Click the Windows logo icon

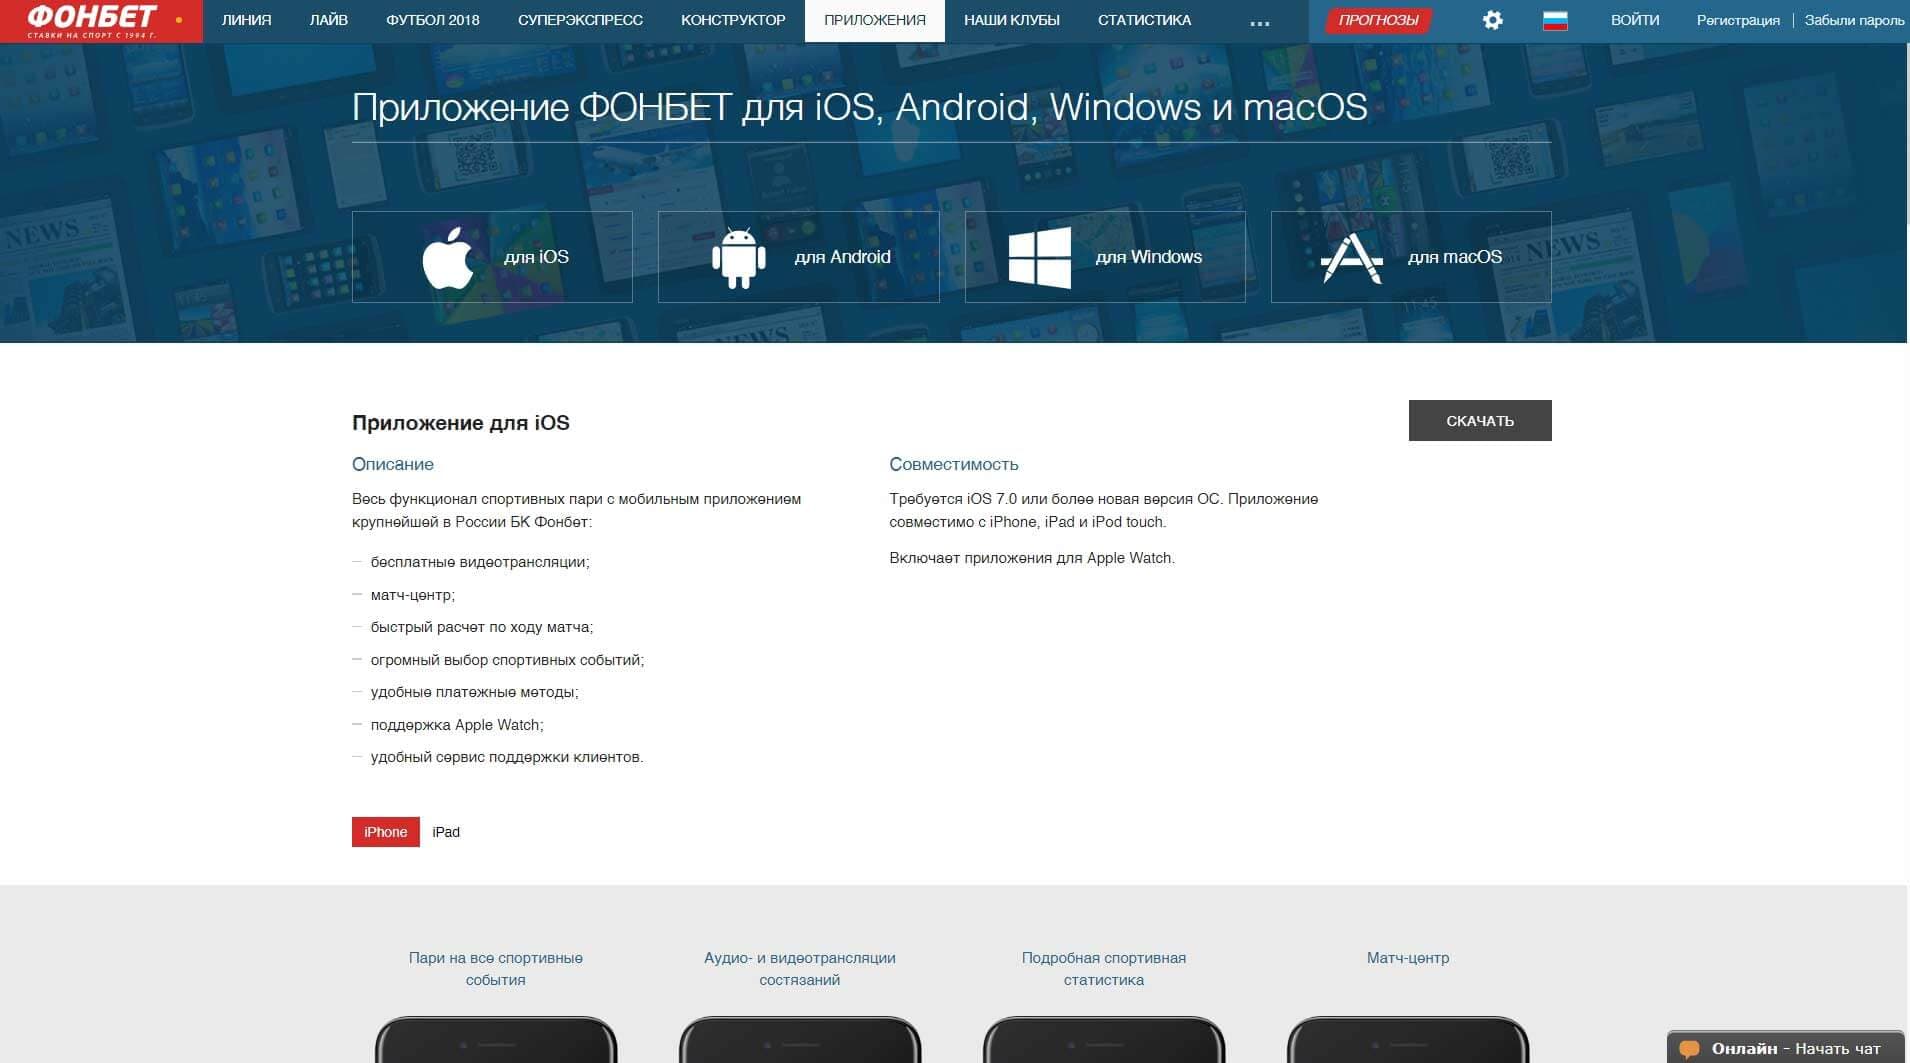(1039, 258)
